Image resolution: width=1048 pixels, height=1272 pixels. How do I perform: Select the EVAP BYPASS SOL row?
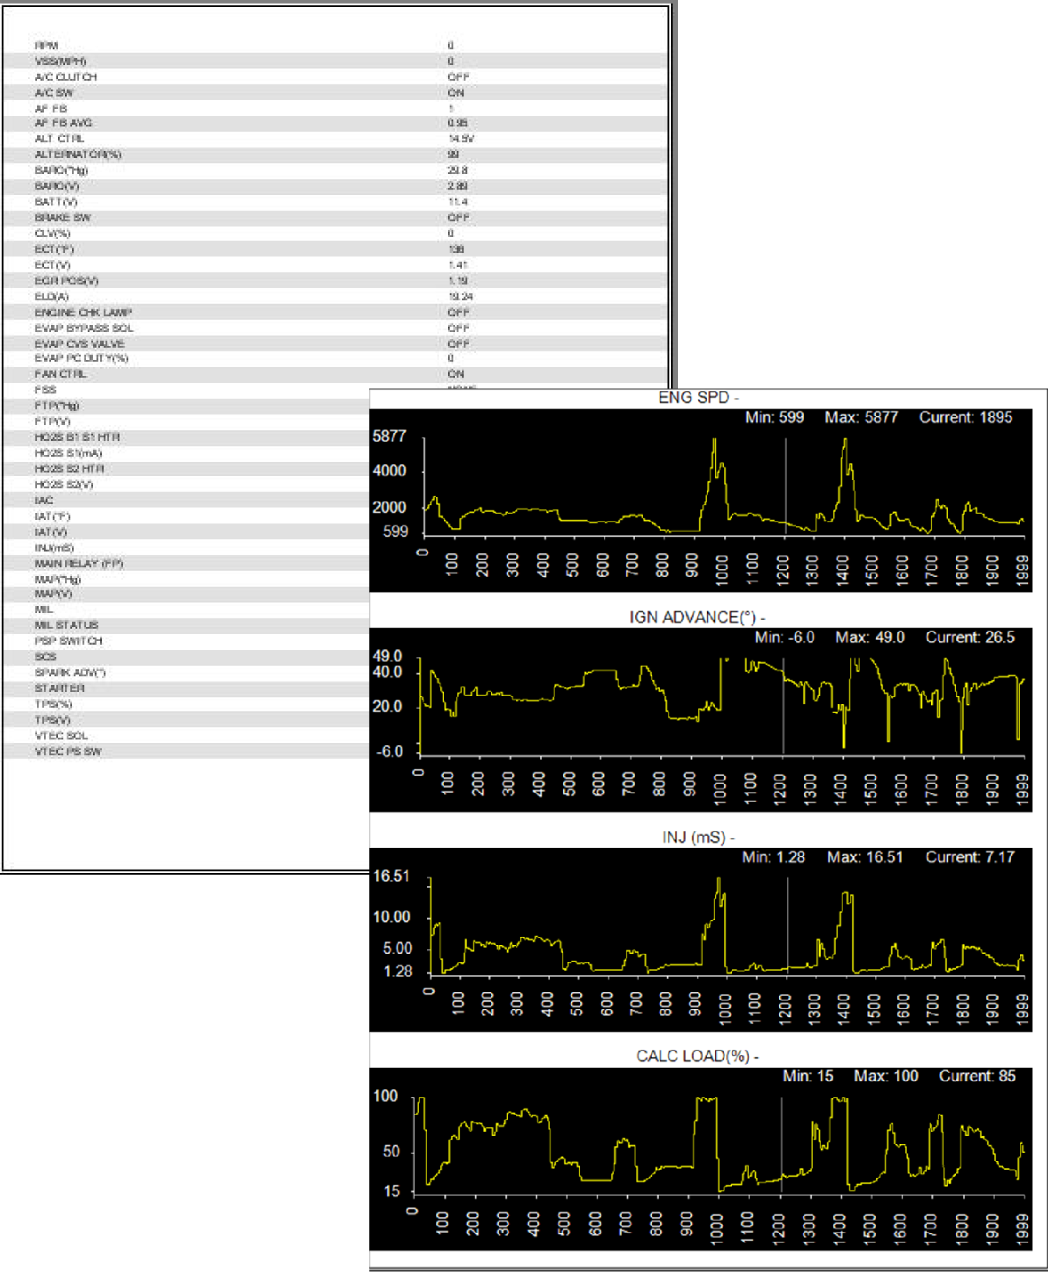click(84, 328)
